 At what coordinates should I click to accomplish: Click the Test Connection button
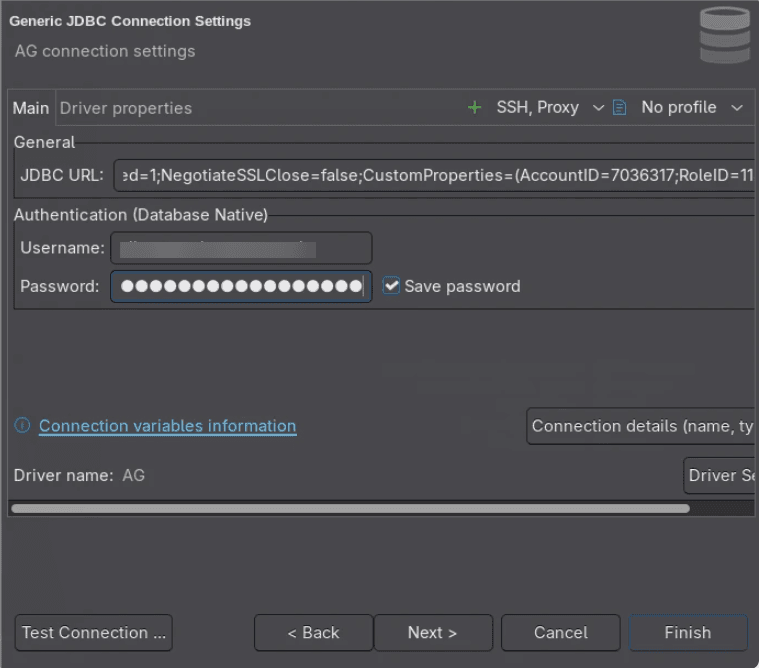(93, 633)
